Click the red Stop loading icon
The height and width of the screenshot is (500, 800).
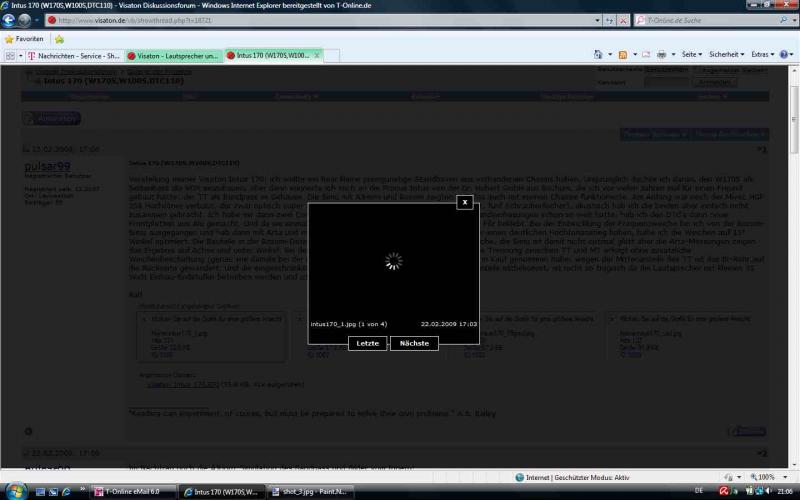pos(623,20)
